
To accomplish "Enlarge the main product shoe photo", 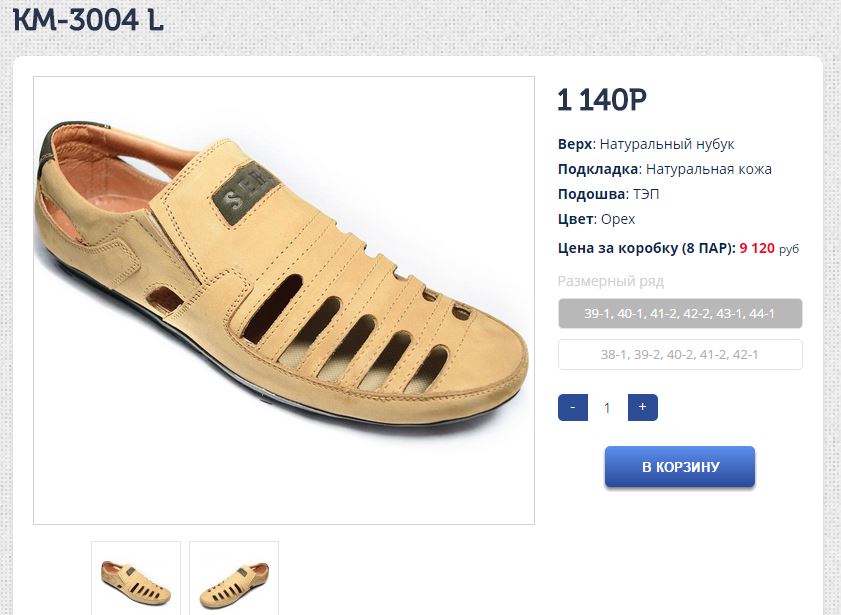I will (x=284, y=300).
